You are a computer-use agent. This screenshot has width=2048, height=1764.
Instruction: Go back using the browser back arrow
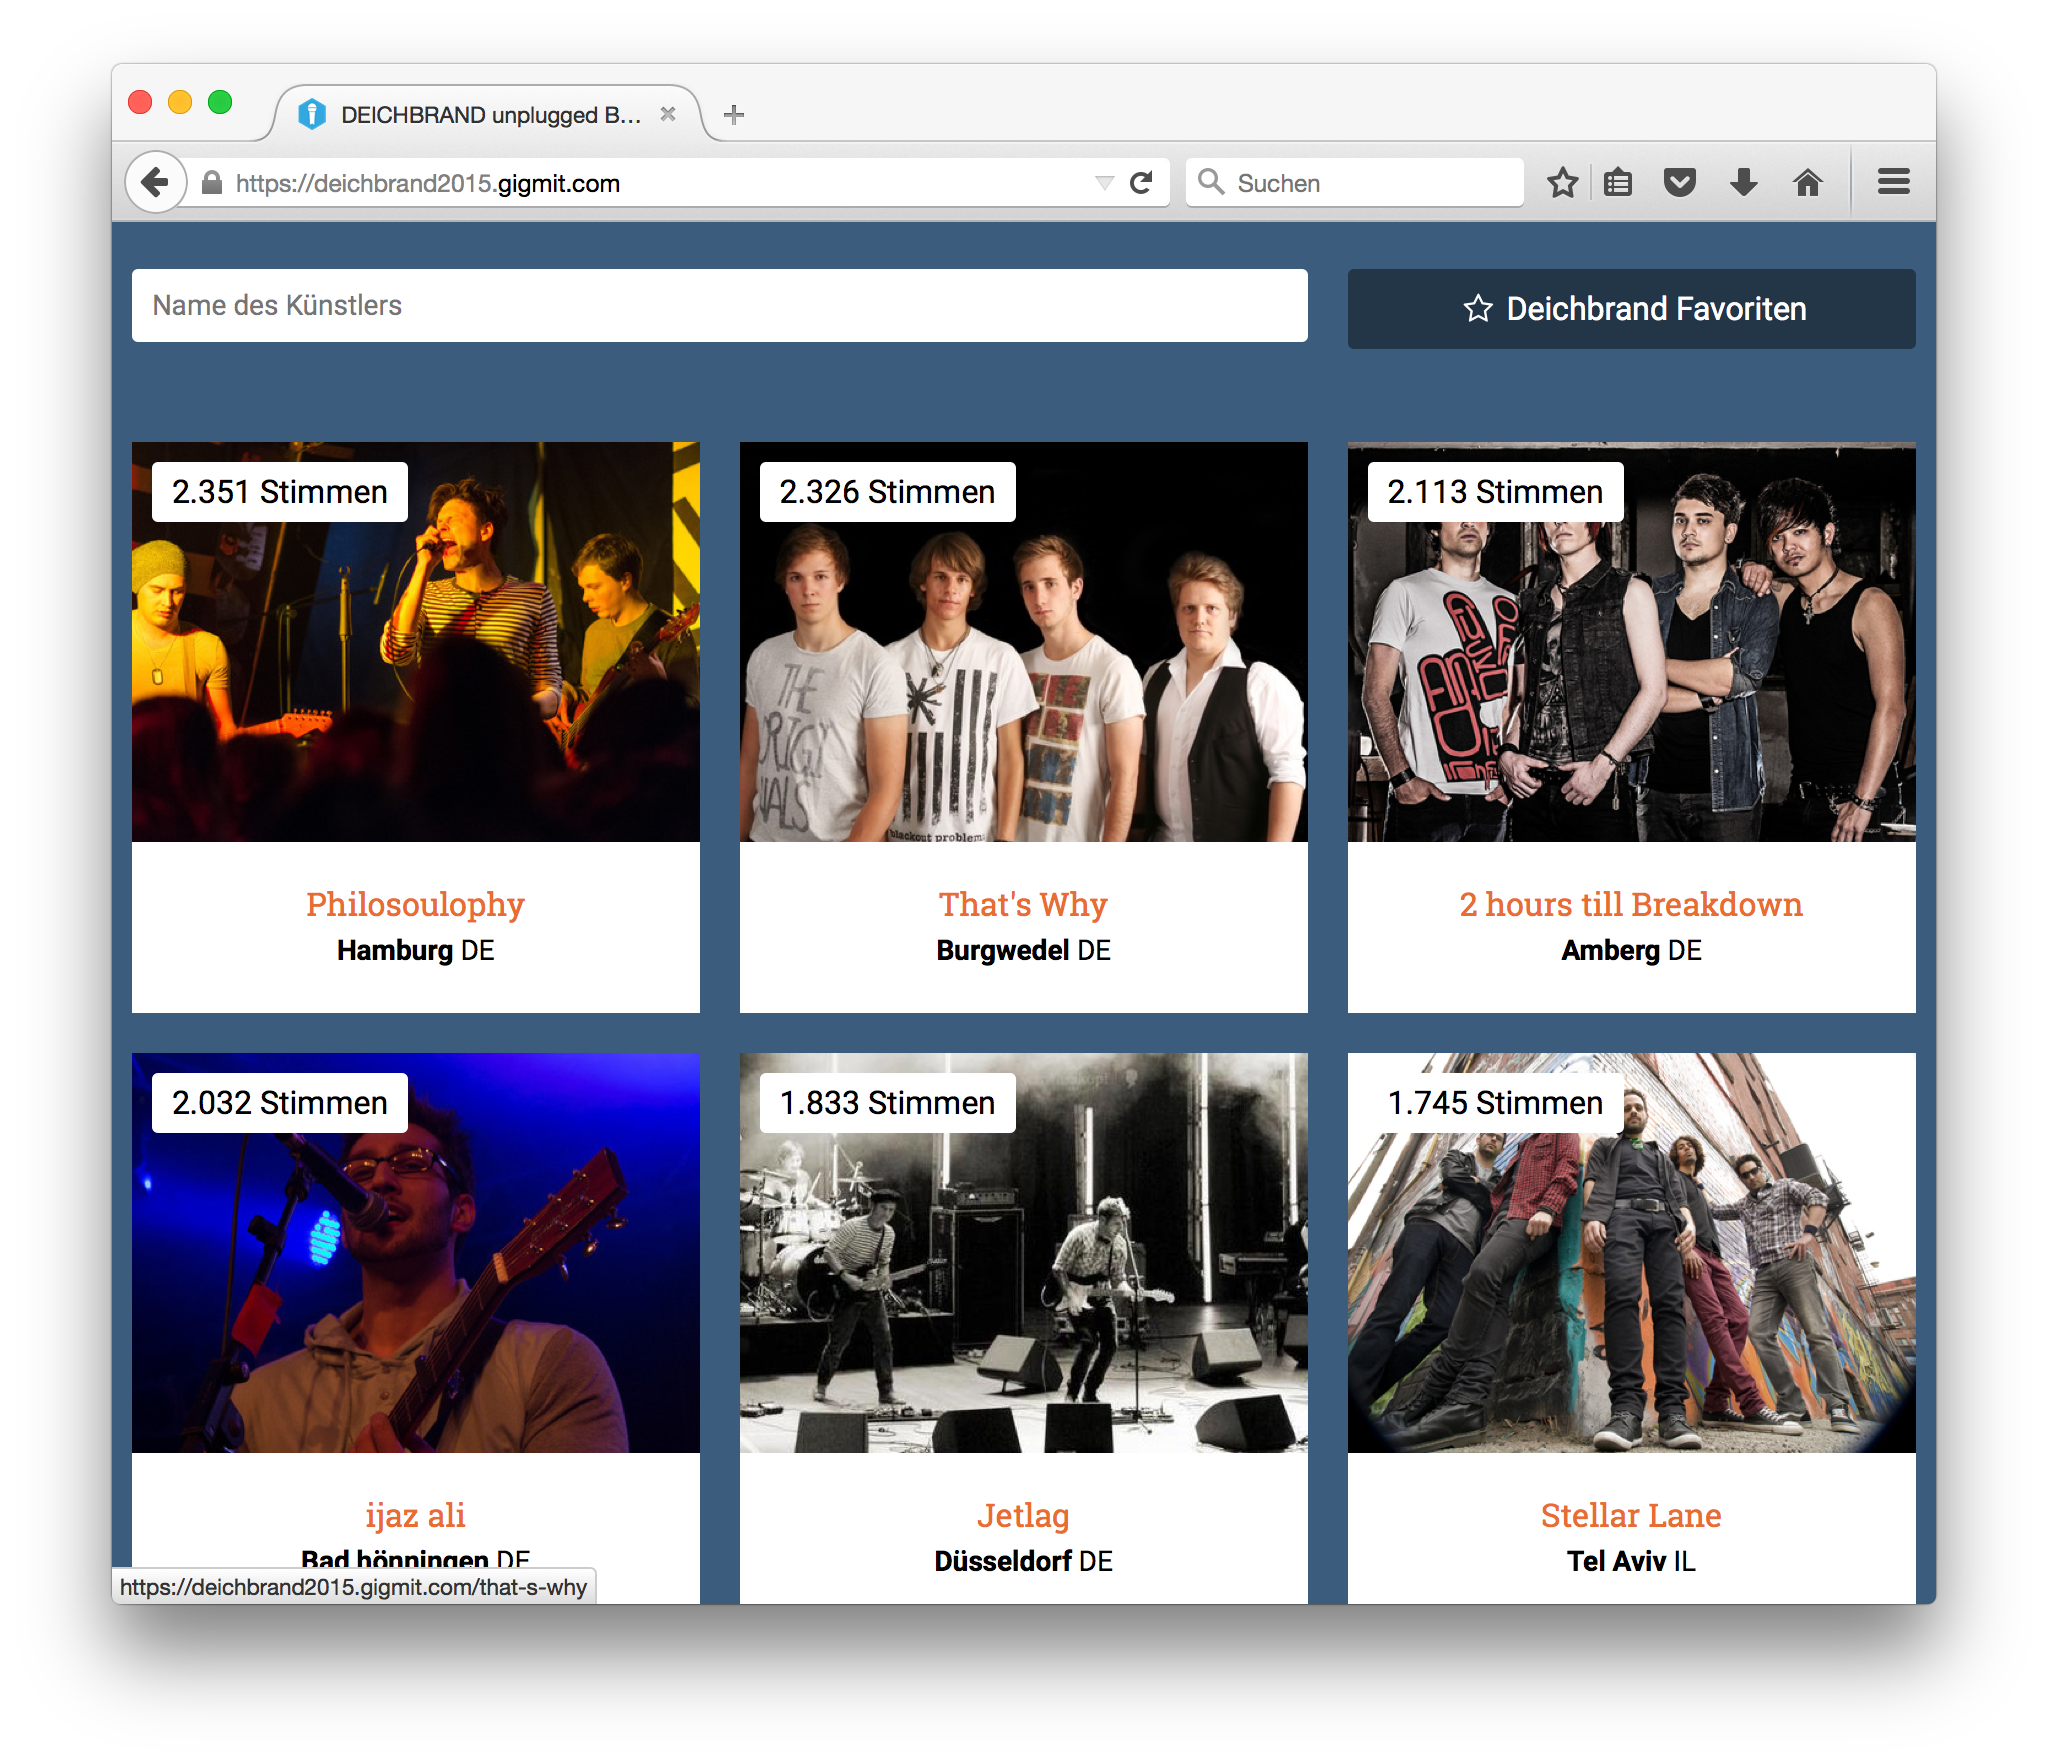pos(155,183)
